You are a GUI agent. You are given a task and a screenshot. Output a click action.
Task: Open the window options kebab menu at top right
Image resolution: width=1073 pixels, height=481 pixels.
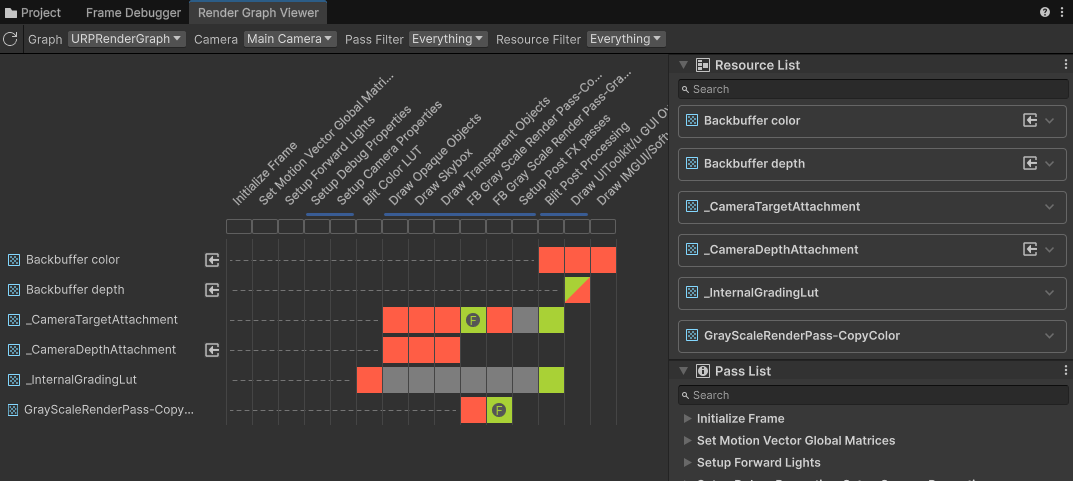point(1063,12)
